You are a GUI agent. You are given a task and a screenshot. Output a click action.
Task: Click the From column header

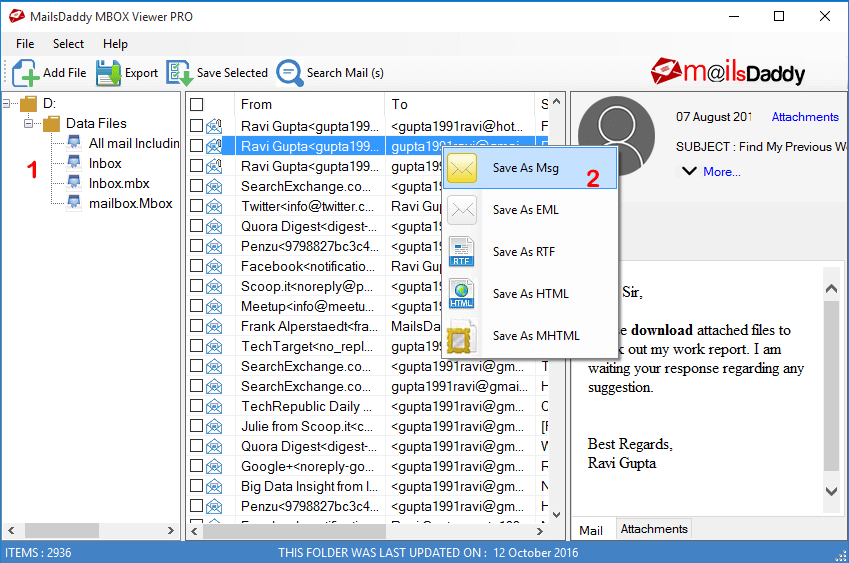point(310,104)
